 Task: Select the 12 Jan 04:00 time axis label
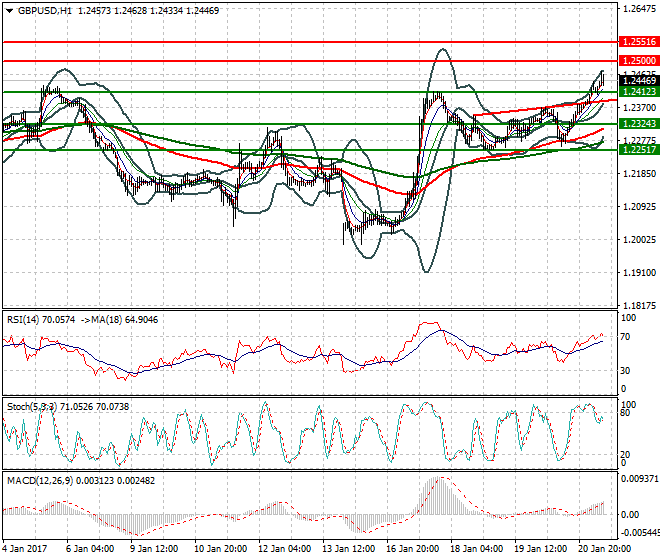click(284, 549)
